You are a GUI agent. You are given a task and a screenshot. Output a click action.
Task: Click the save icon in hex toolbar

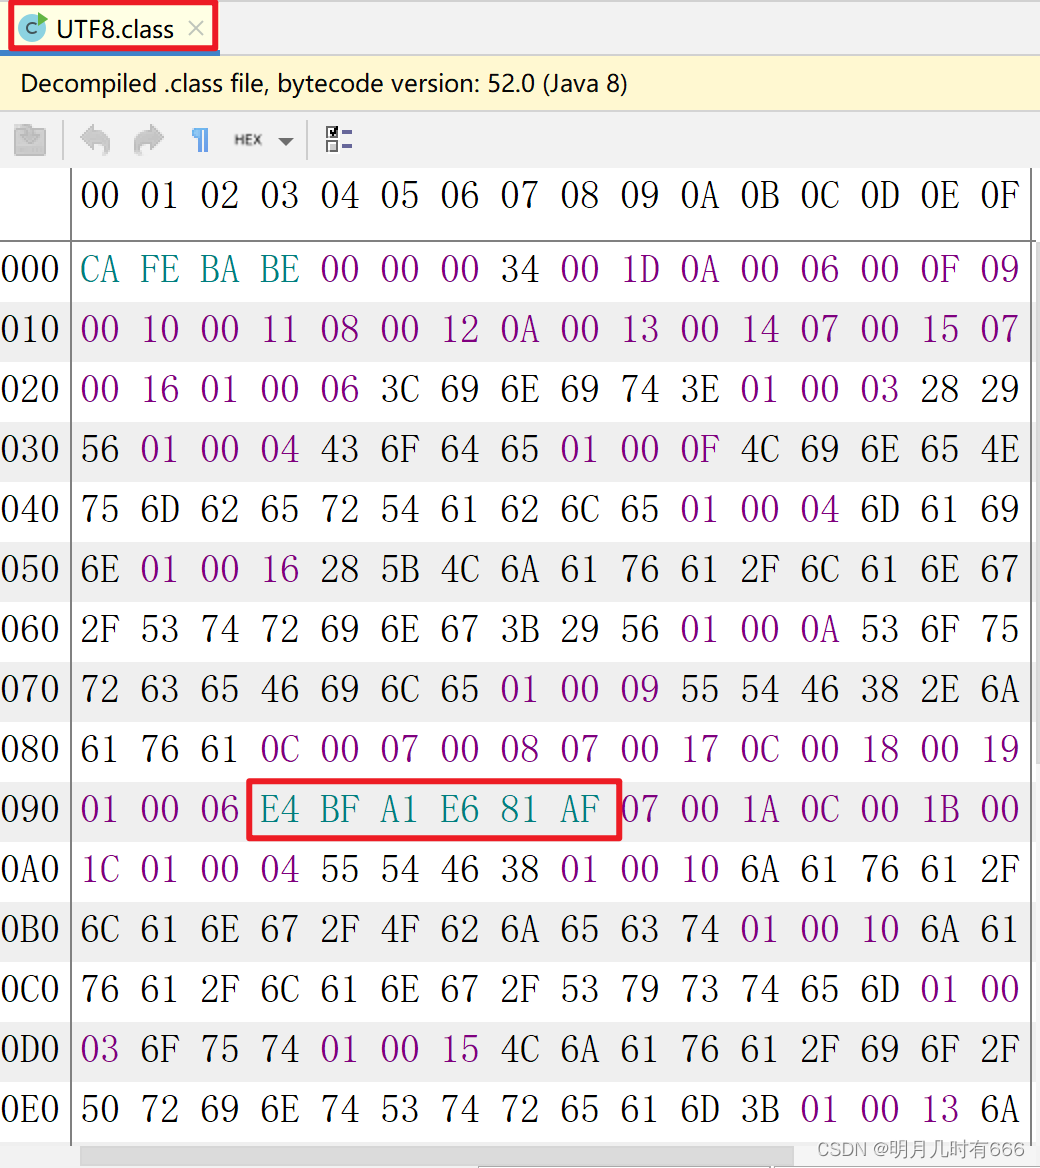click(30, 139)
